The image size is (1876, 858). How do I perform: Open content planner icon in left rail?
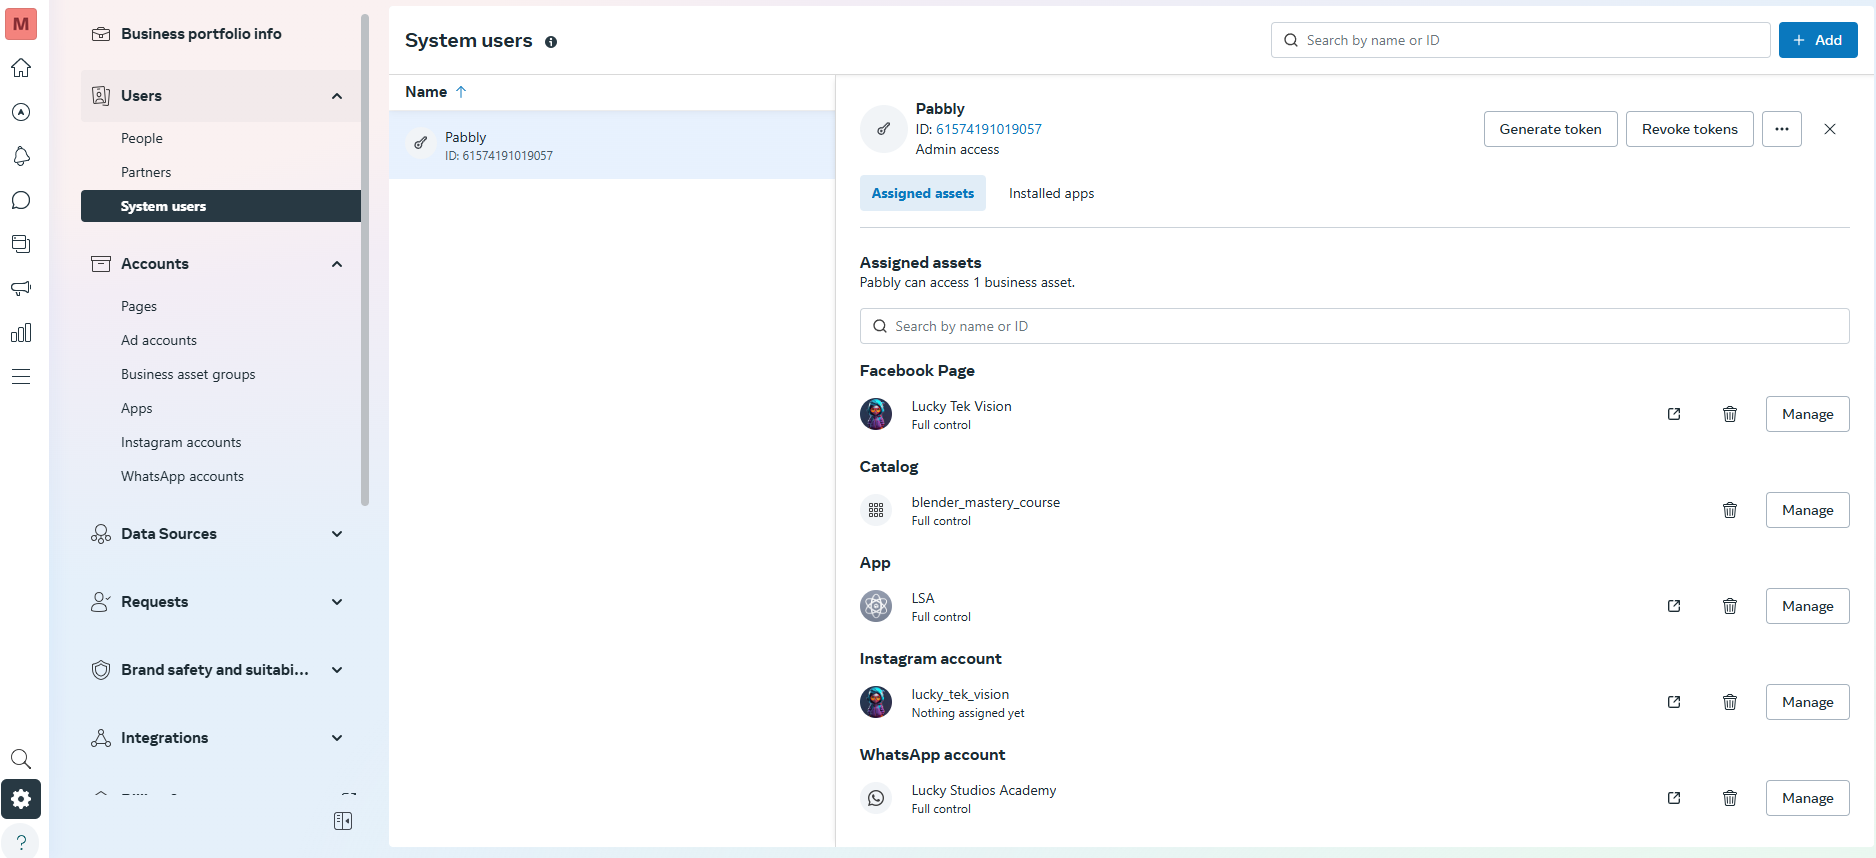[x=21, y=244]
